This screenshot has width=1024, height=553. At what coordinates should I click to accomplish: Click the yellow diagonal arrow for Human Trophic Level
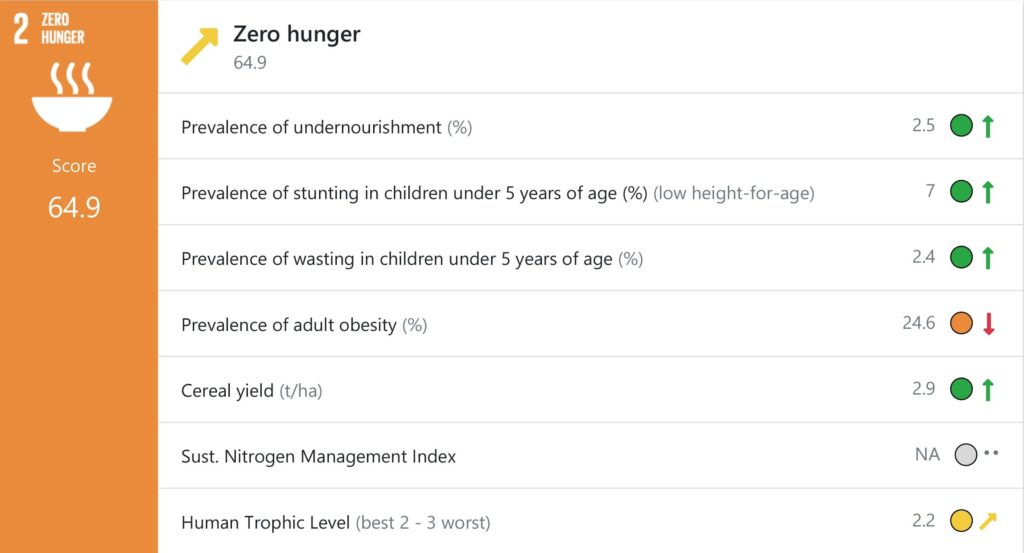click(x=988, y=521)
